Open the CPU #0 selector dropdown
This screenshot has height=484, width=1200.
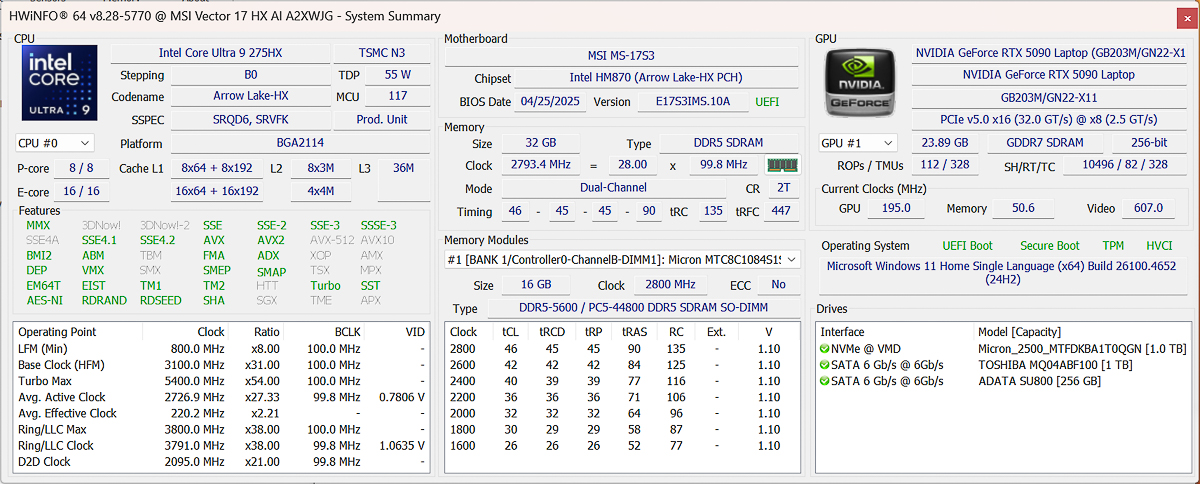(x=55, y=143)
